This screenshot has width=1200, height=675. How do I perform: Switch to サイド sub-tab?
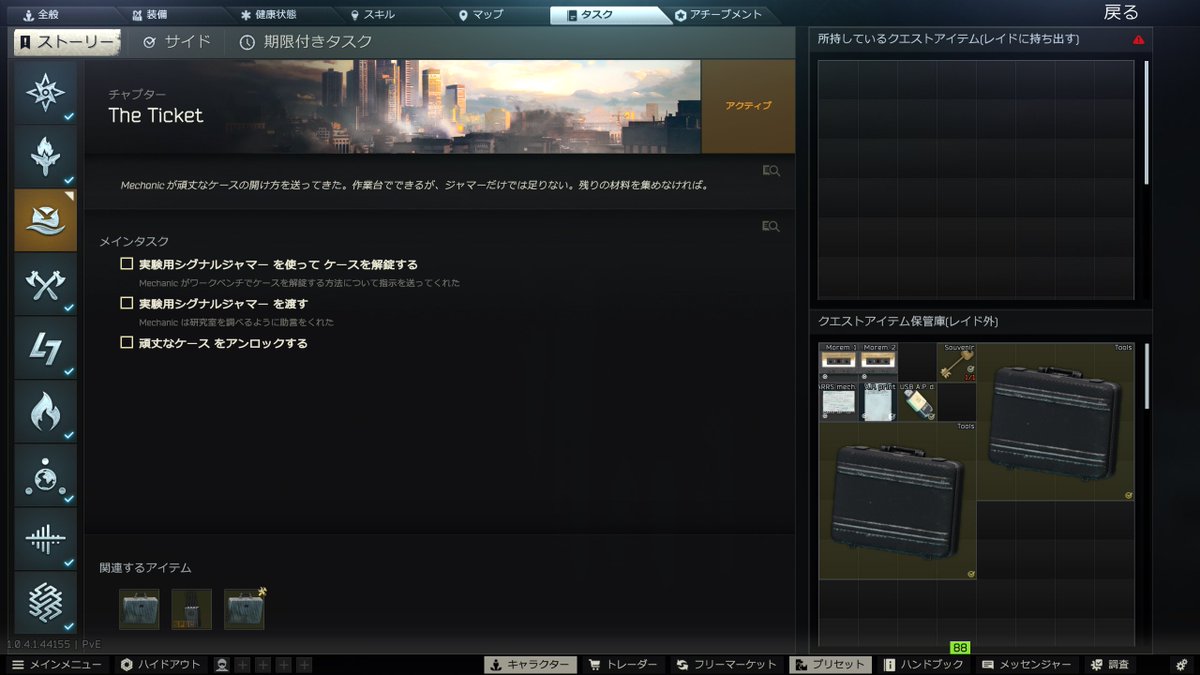click(177, 42)
